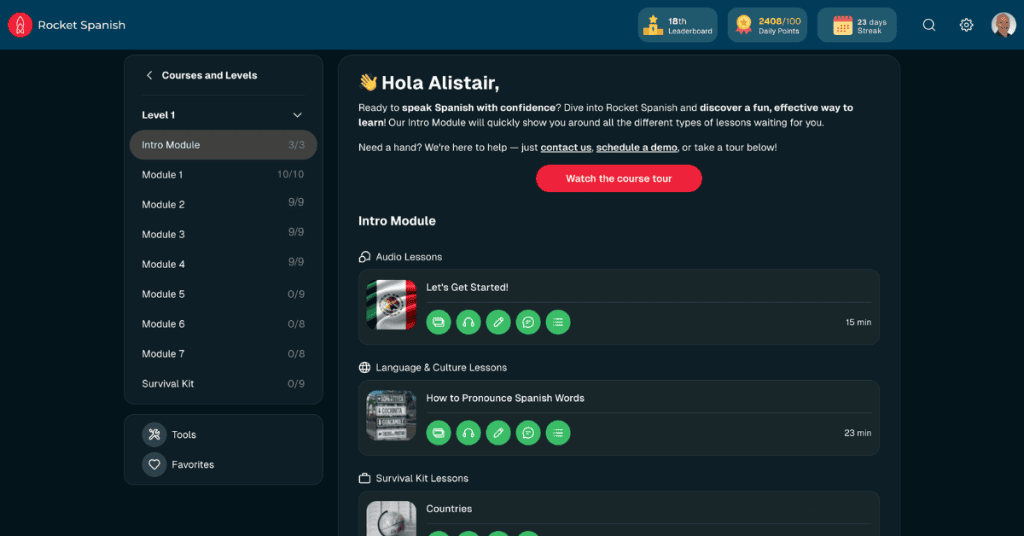Click the Language & Culture Lessons label

(441, 368)
